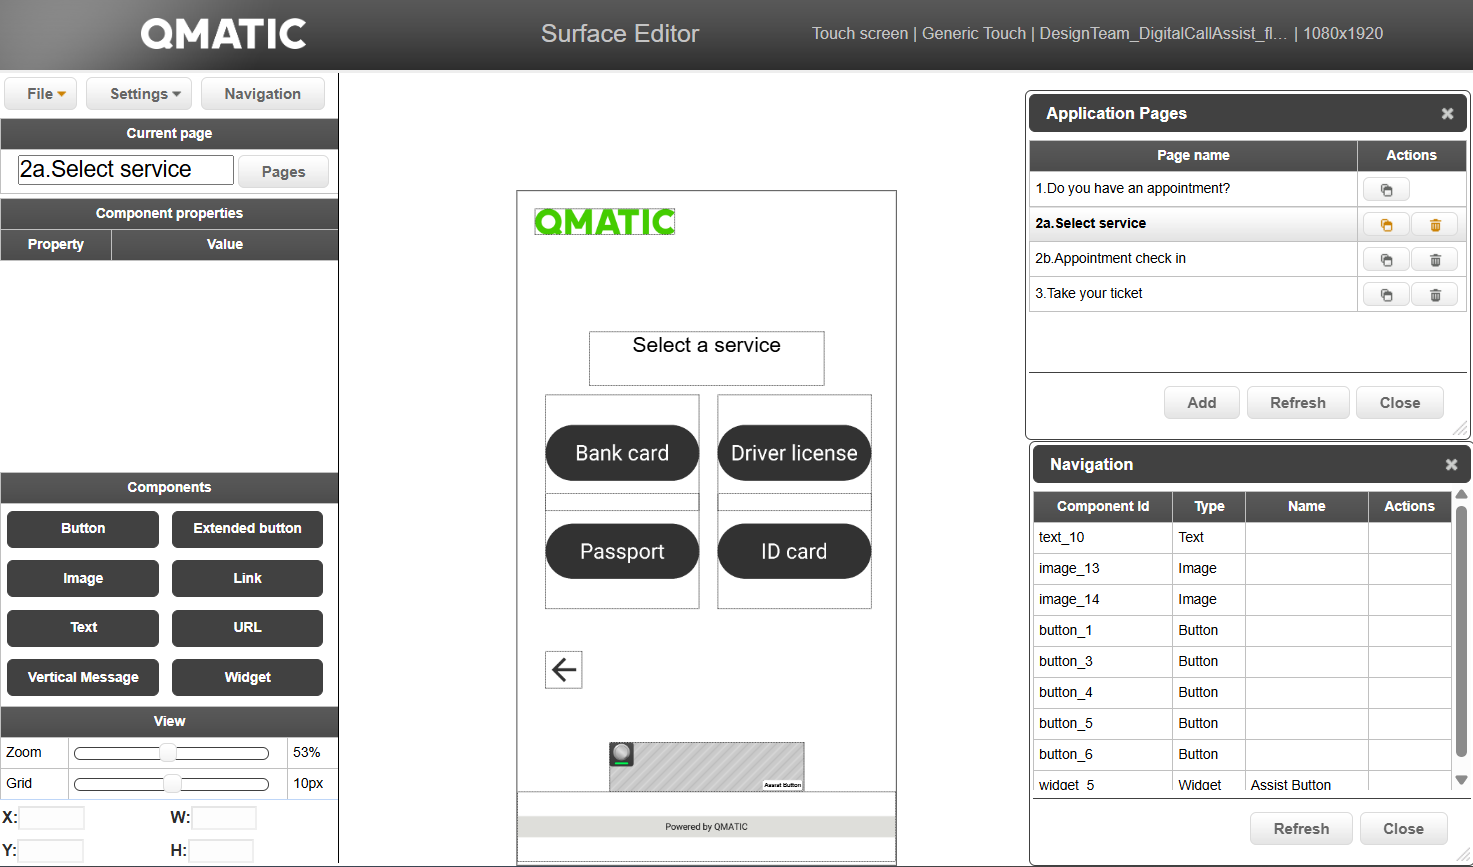Expand the Settings dropdown
The width and height of the screenshot is (1473, 867).
click(139, 94)
